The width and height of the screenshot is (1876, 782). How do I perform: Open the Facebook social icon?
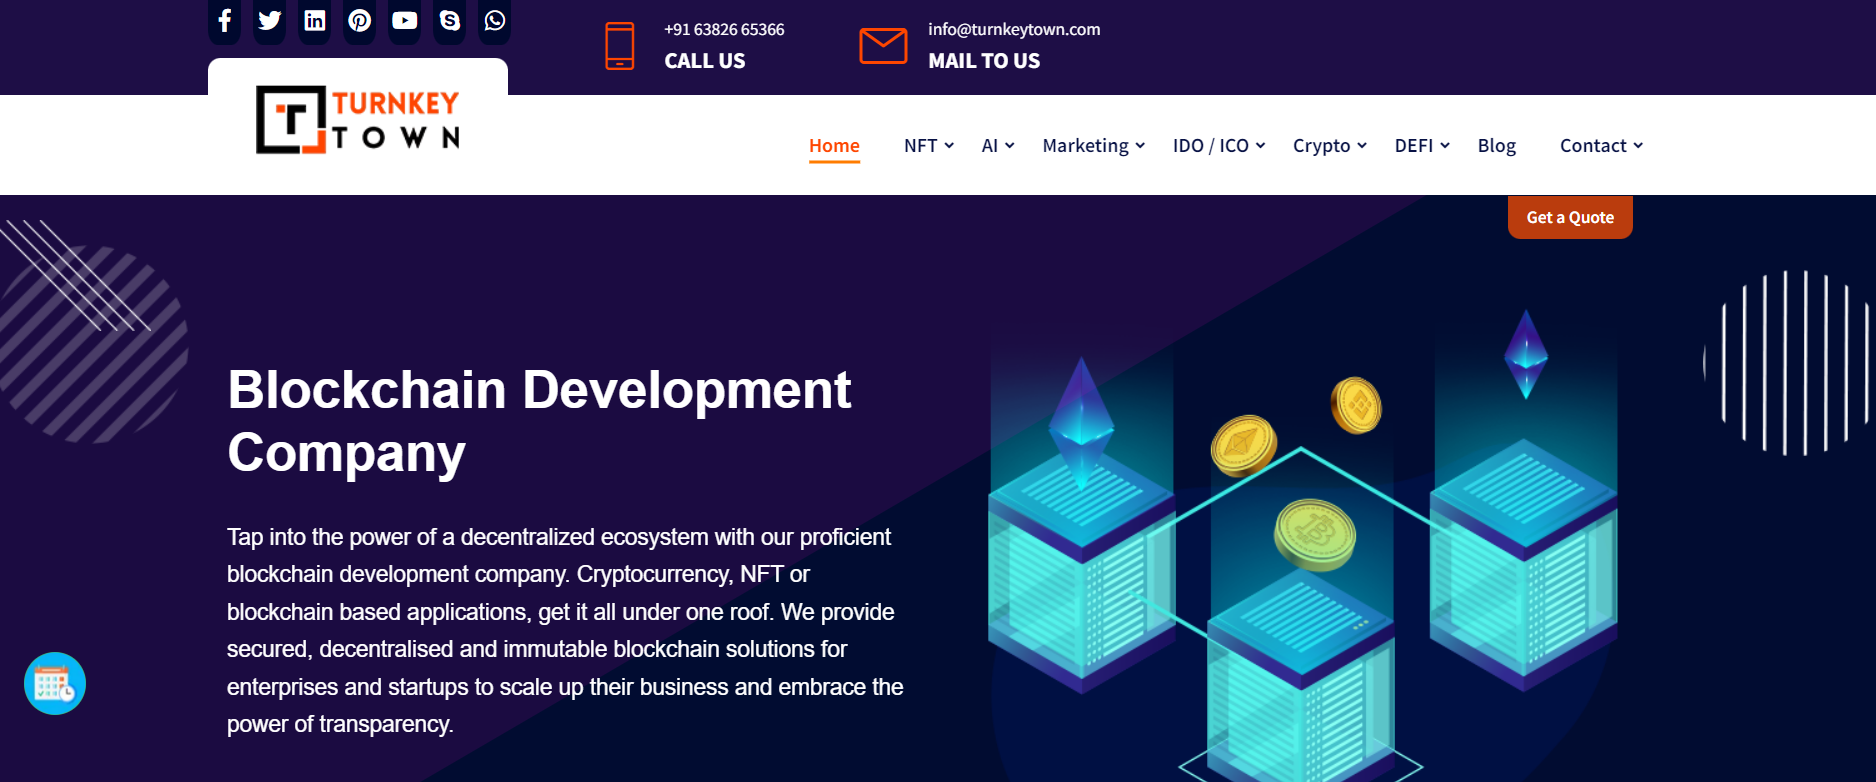click(225, 21)
